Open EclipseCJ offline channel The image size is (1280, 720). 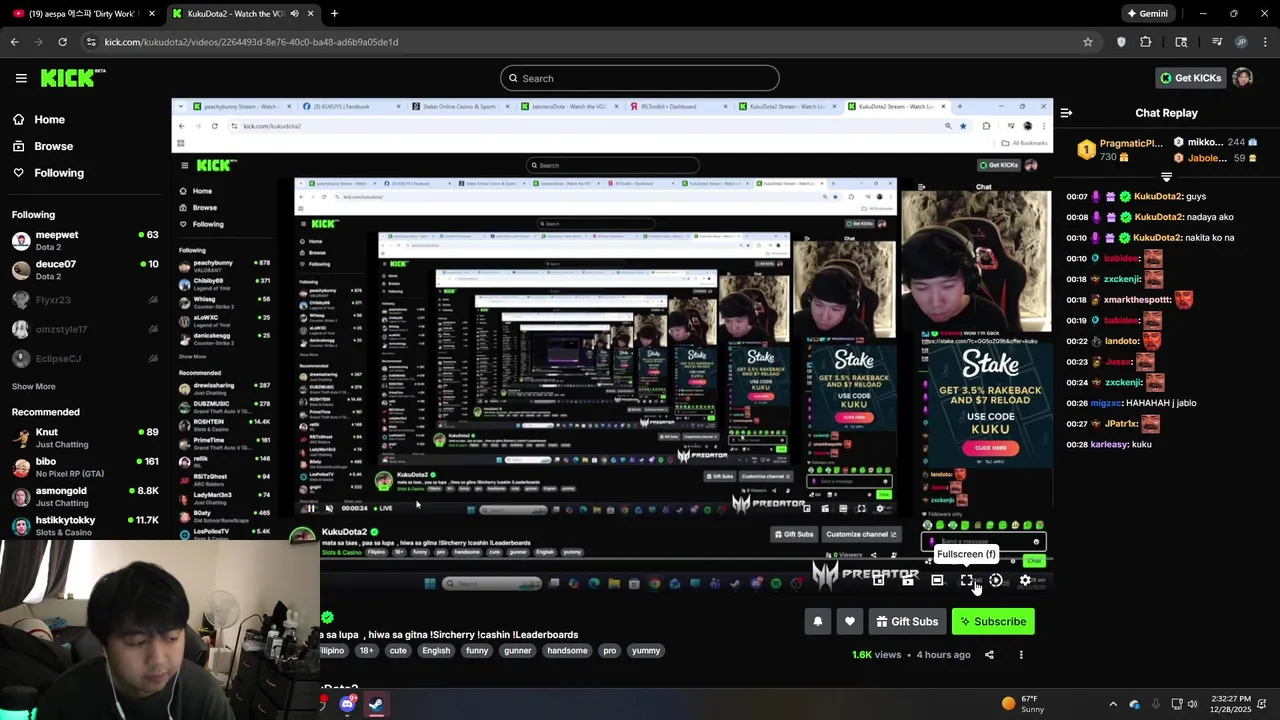tap(85, 358)
